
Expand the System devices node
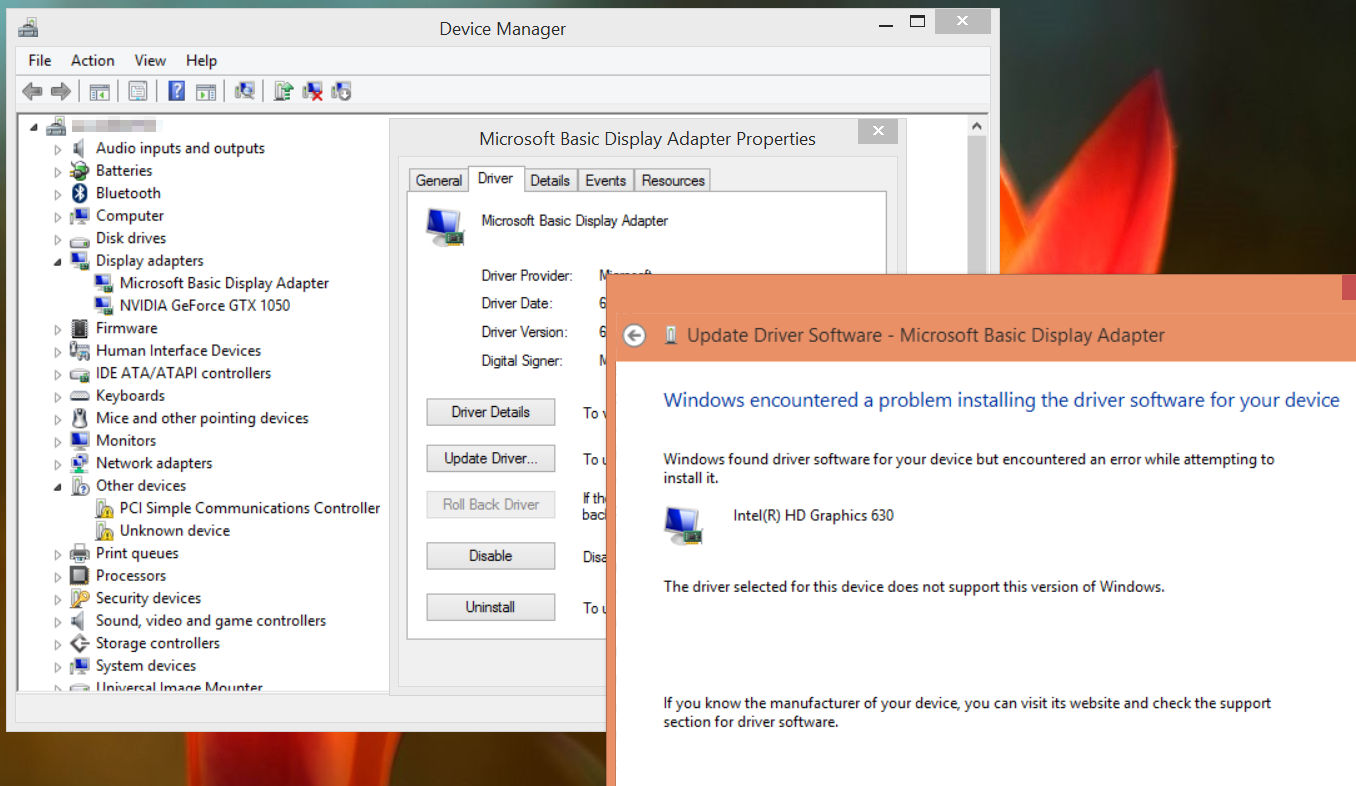(58, 666)
